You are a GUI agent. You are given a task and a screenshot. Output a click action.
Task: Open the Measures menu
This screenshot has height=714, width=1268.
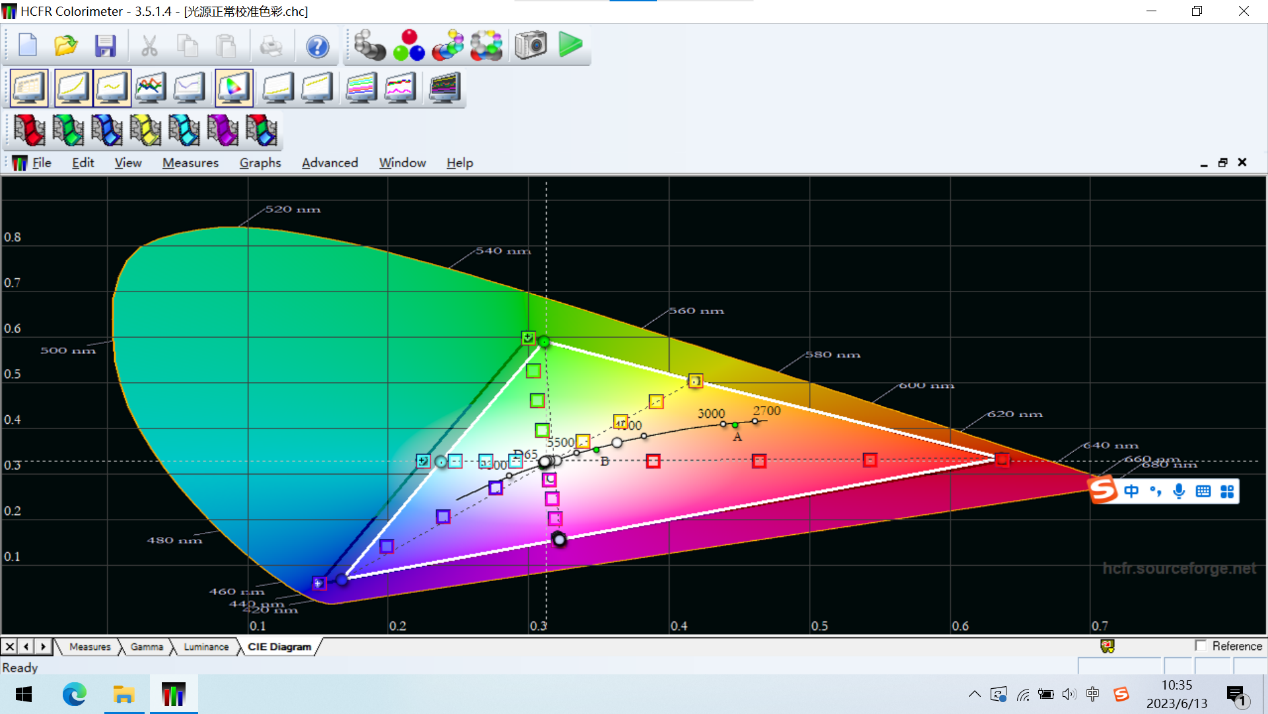[x=190, y=163]
